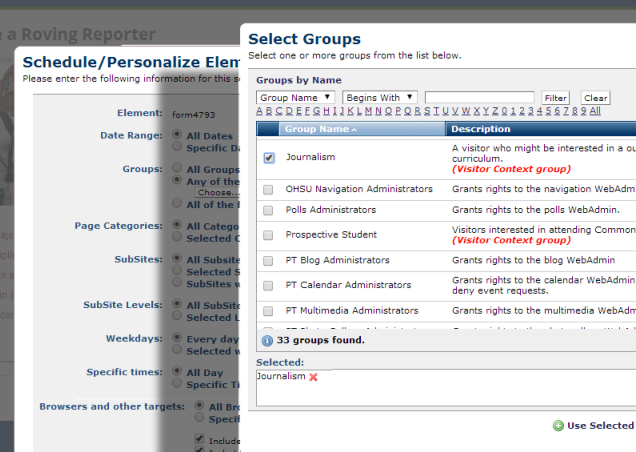Select Any of the groups radio button
The image size is (636, 452).
click(x=177, y=179)
